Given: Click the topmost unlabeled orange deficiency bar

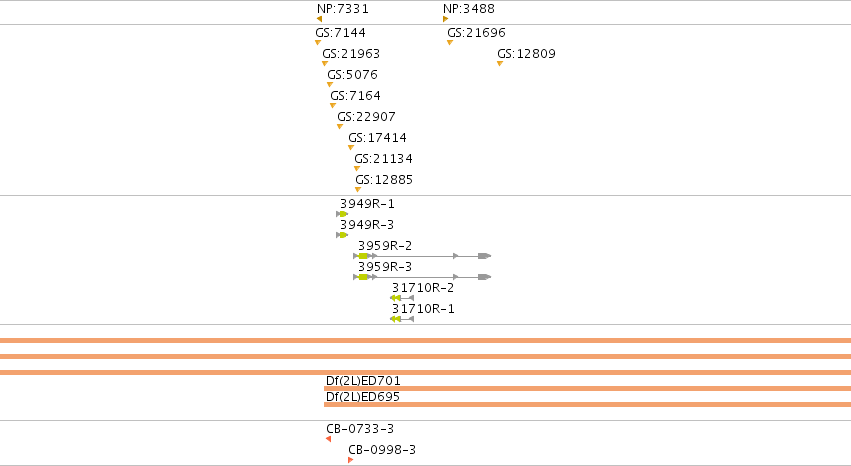Looking at the screenshot, I should [x=426, y=341].
